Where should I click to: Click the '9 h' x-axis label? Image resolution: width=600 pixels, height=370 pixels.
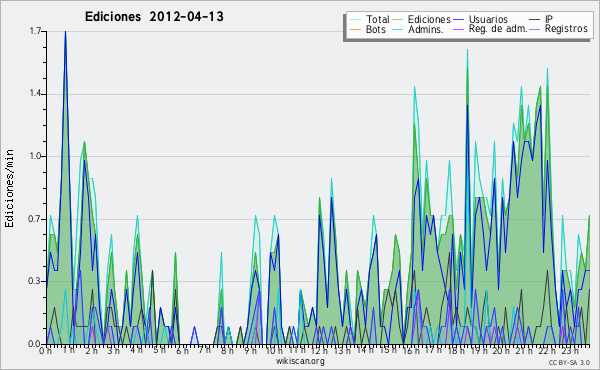click(250, 351)
